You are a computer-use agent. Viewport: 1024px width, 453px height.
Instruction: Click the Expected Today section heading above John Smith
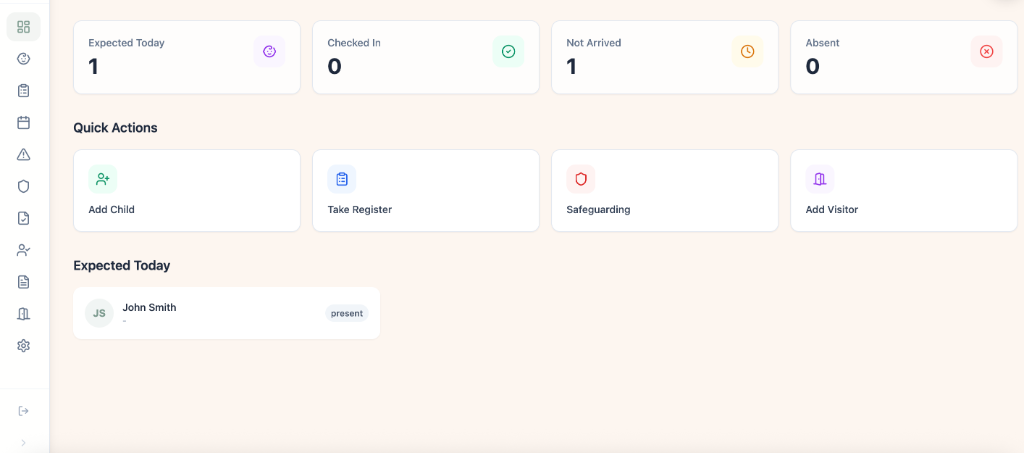pos(122,266)
